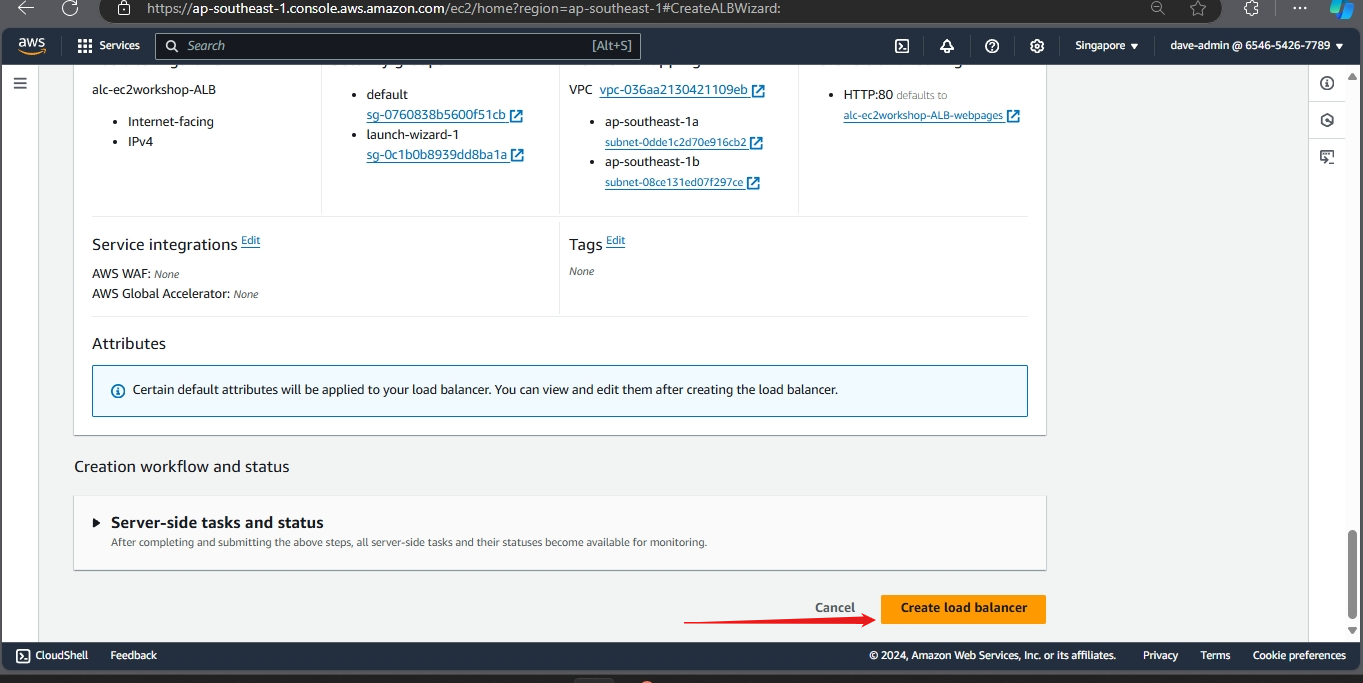Click the Cancel button

pos(834,608)
